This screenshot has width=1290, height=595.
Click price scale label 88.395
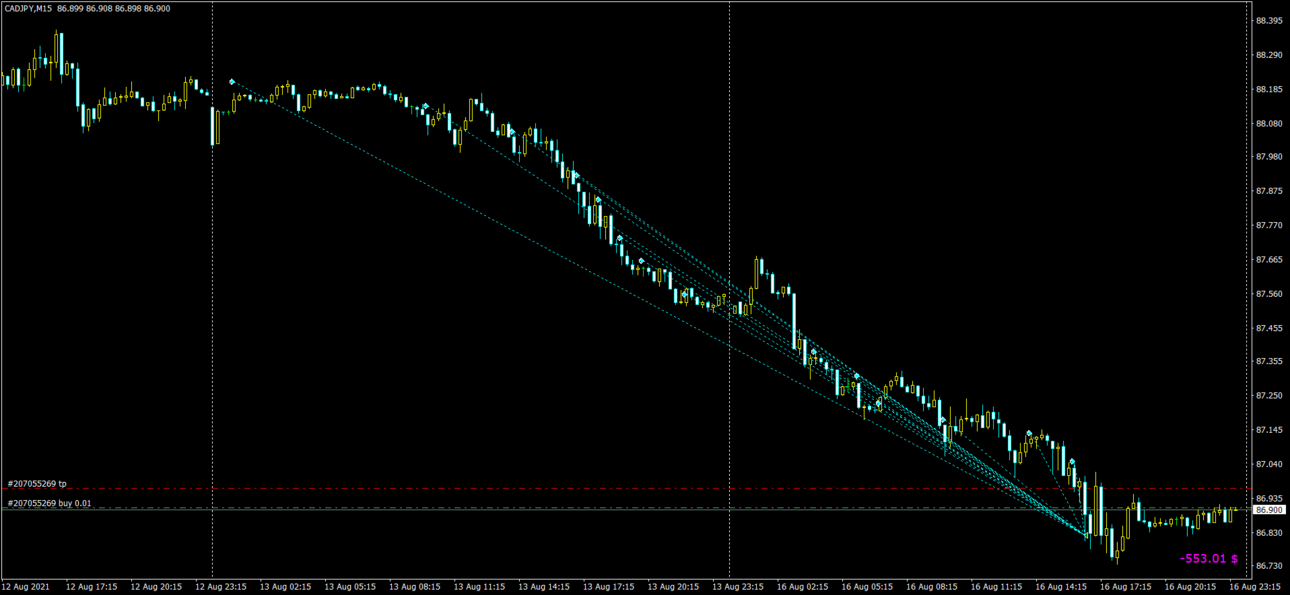[1269, 21]
